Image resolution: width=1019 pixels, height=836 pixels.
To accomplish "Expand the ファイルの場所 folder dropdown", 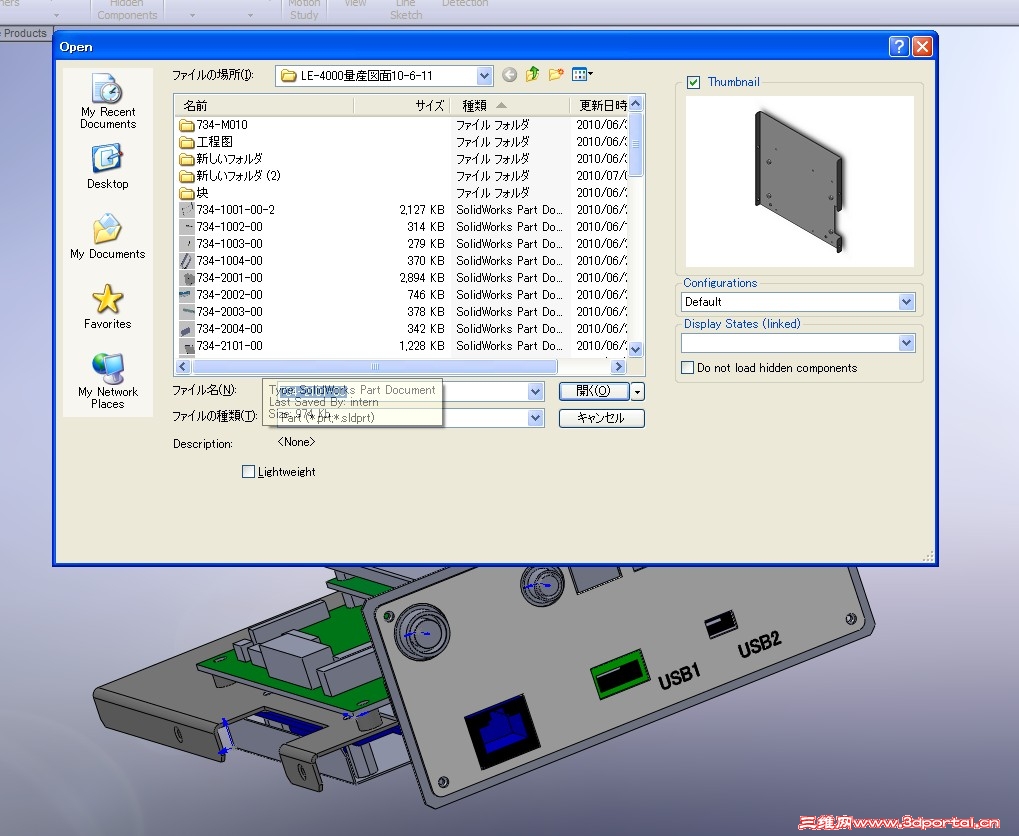I will point(484,75).
